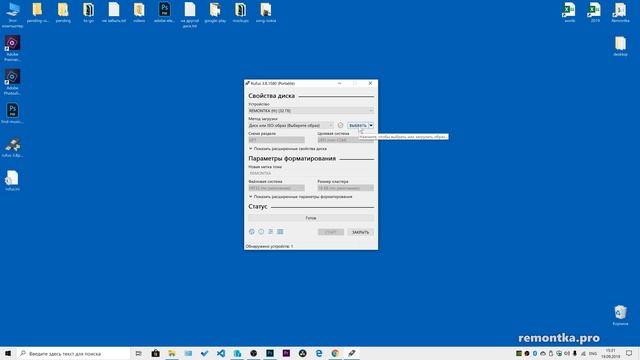Select Adobe Premiere desktop shortcut
Screen dimensions: 640x360
(x=12, y=48)
